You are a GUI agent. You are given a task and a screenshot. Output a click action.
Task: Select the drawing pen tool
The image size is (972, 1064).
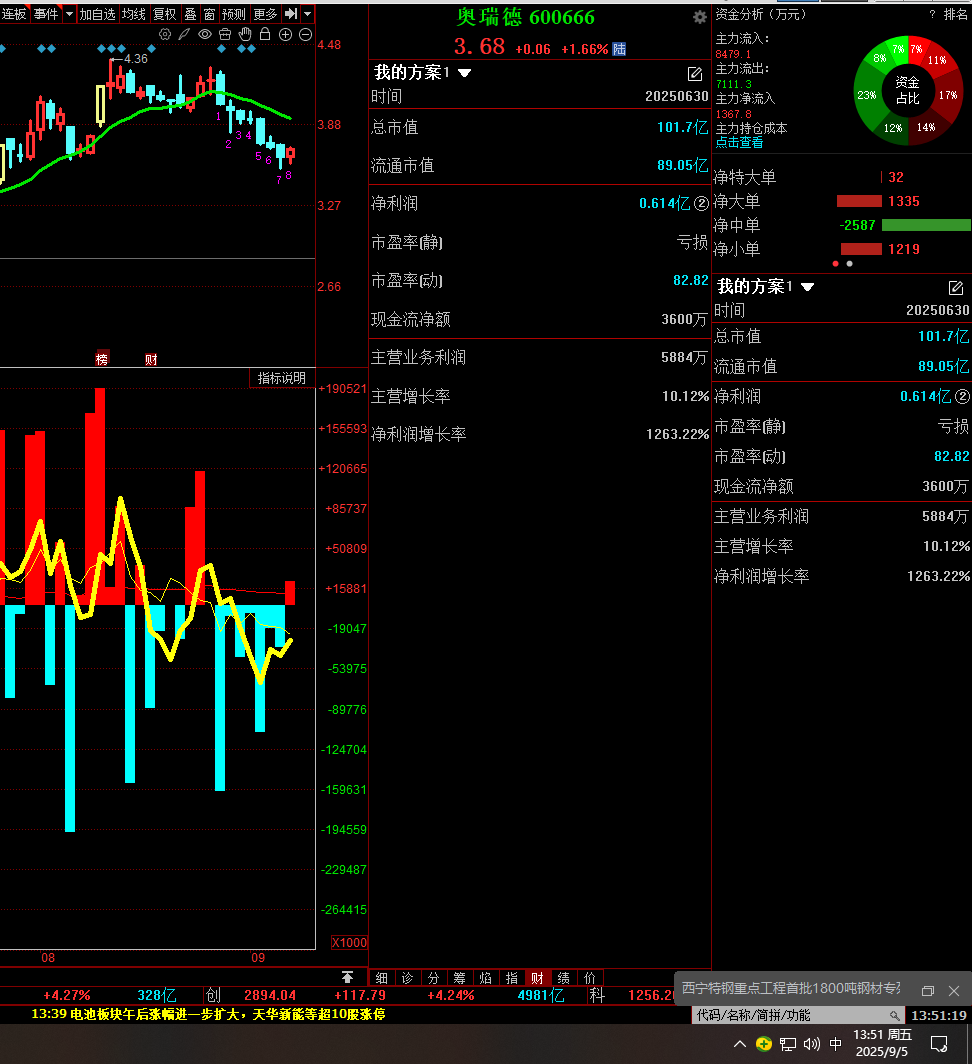coord(184,34)
